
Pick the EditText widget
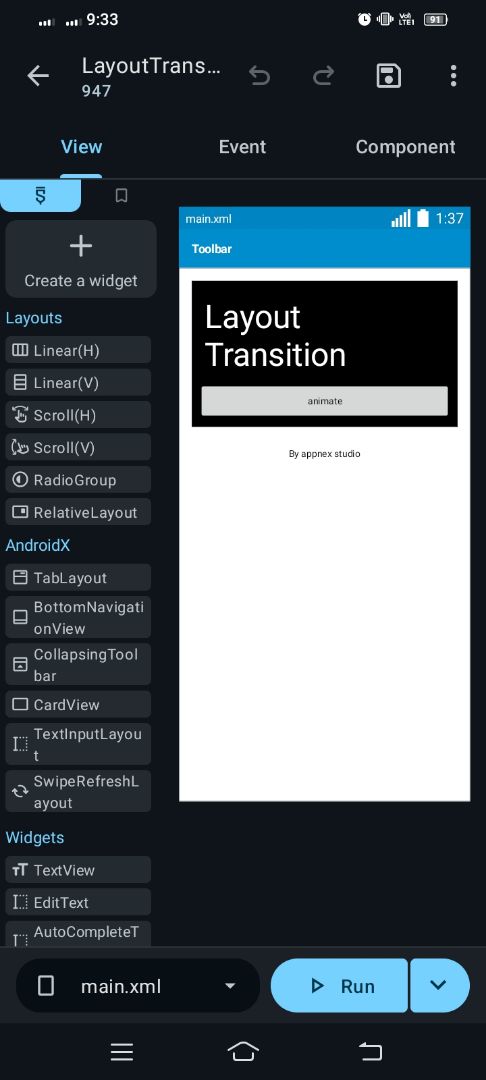tap(78, 902)
